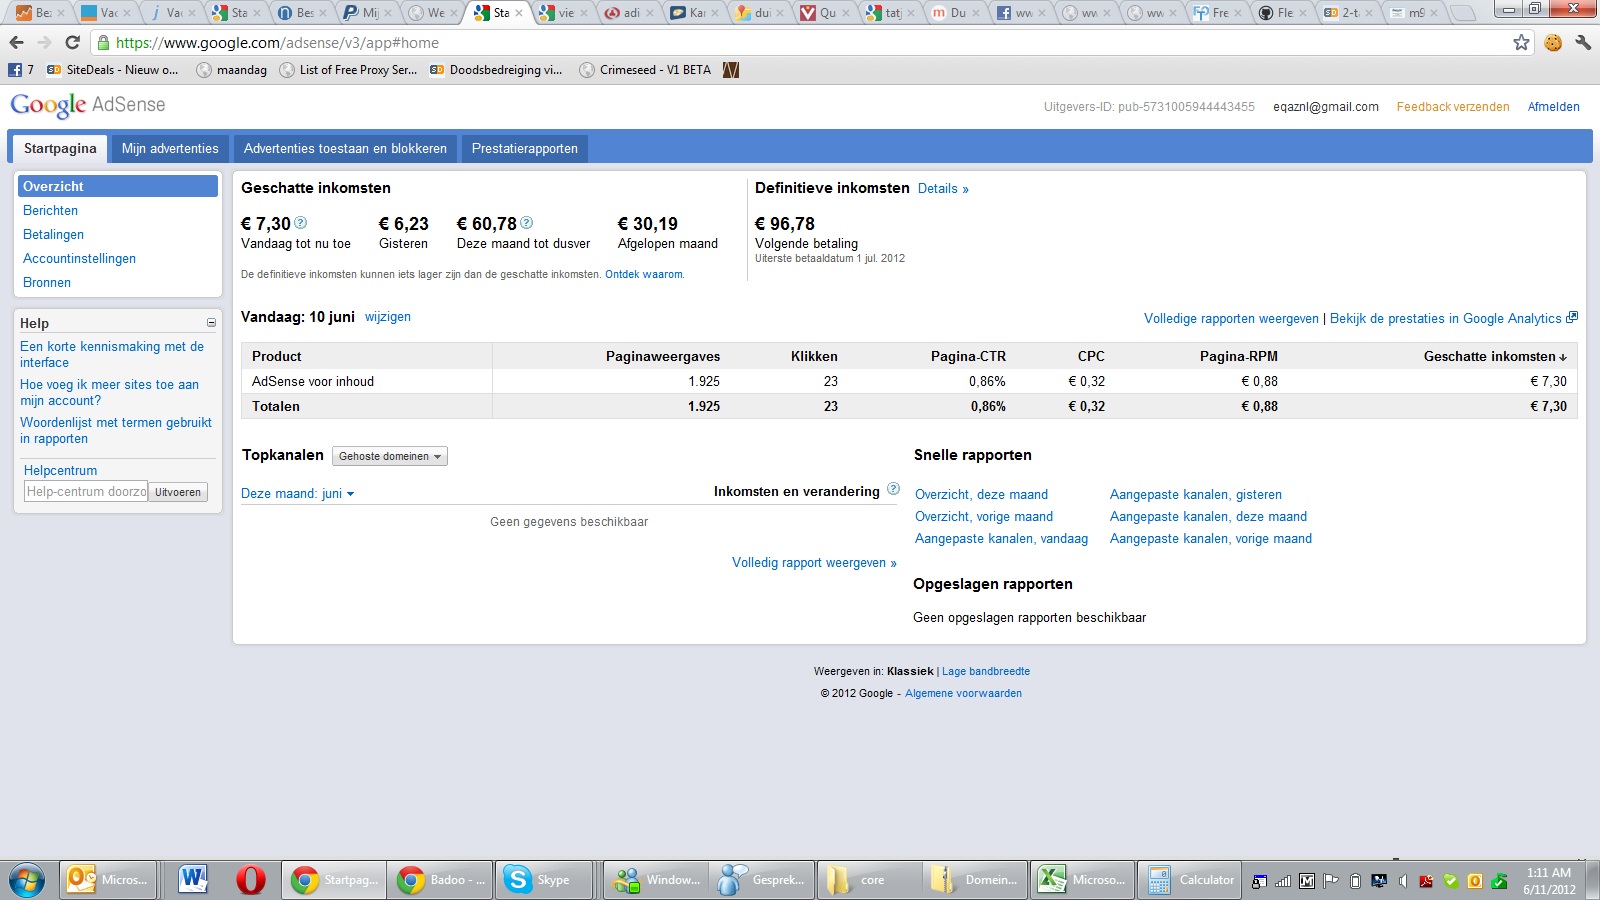Click help icon next to € 7,30

(x=301, y=223)
